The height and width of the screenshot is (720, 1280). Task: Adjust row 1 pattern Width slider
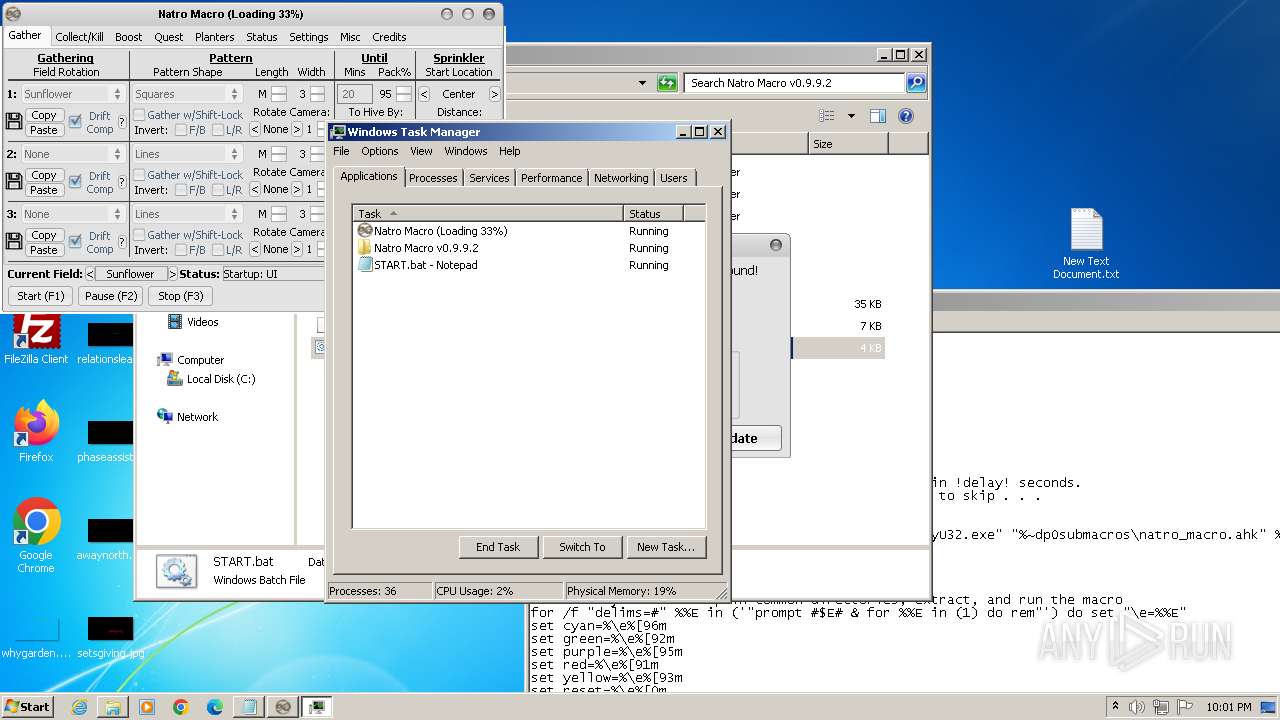(317, 94)
